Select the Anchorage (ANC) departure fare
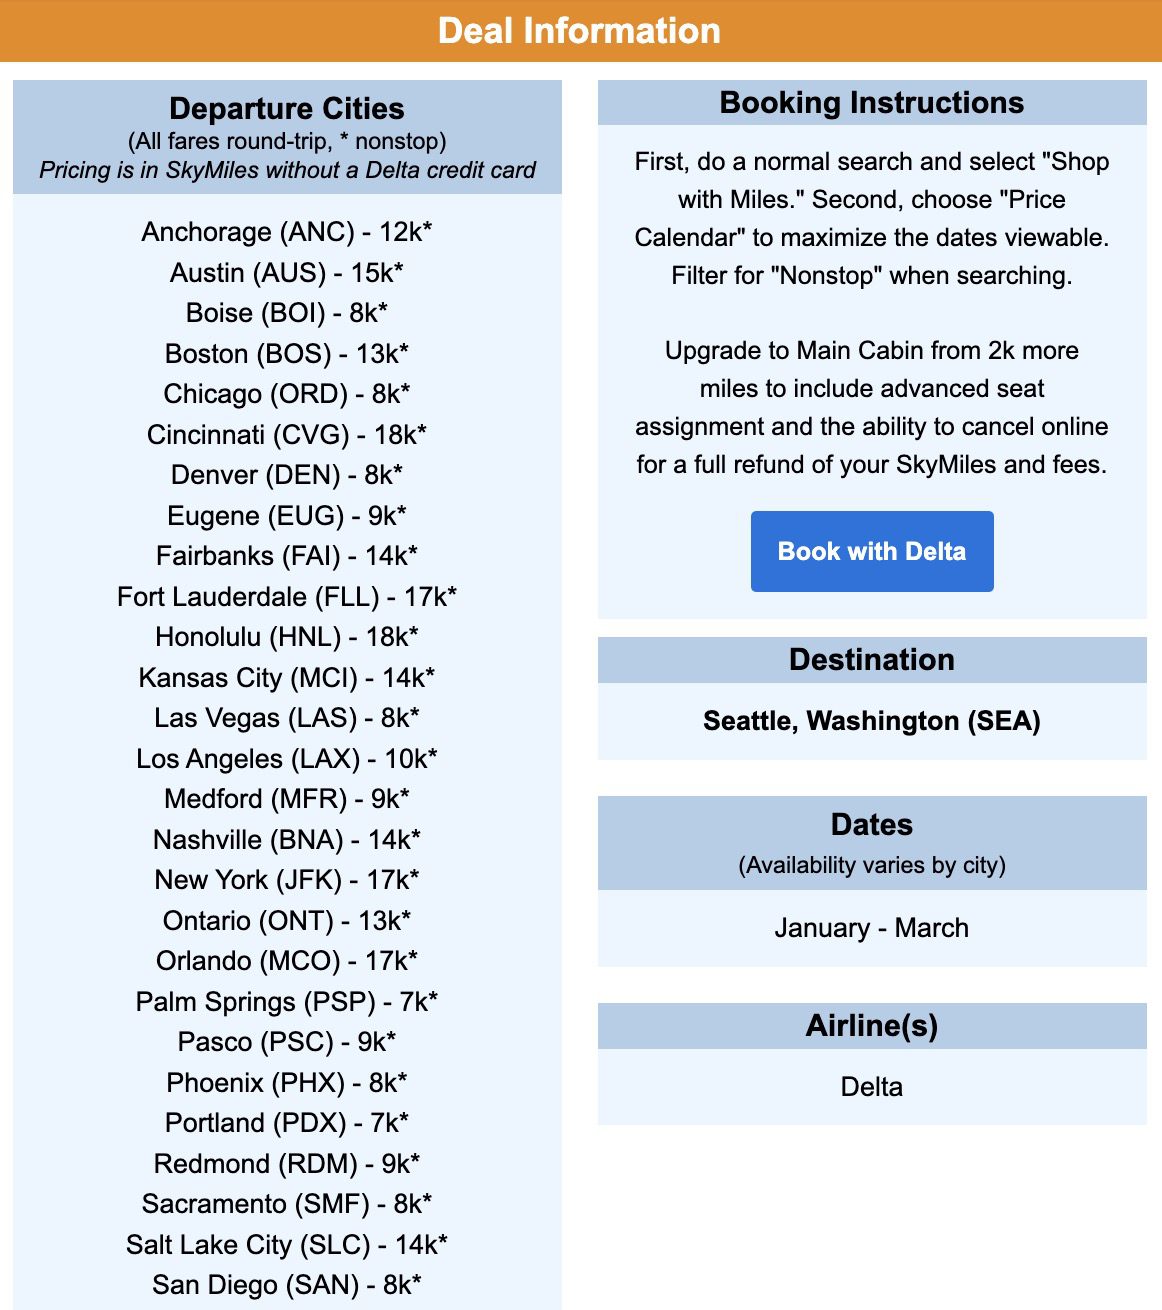Image resolution: width=1162 pixels, height=1310 pixels. 287,232
